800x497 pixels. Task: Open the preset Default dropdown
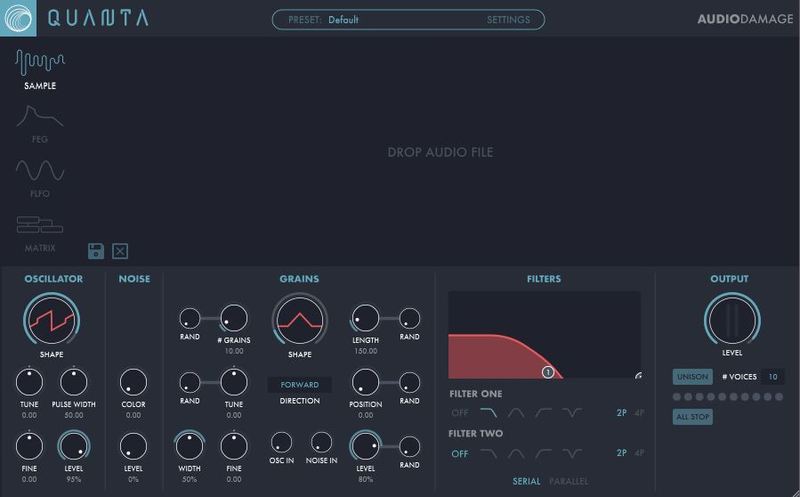tap(343, 20)
